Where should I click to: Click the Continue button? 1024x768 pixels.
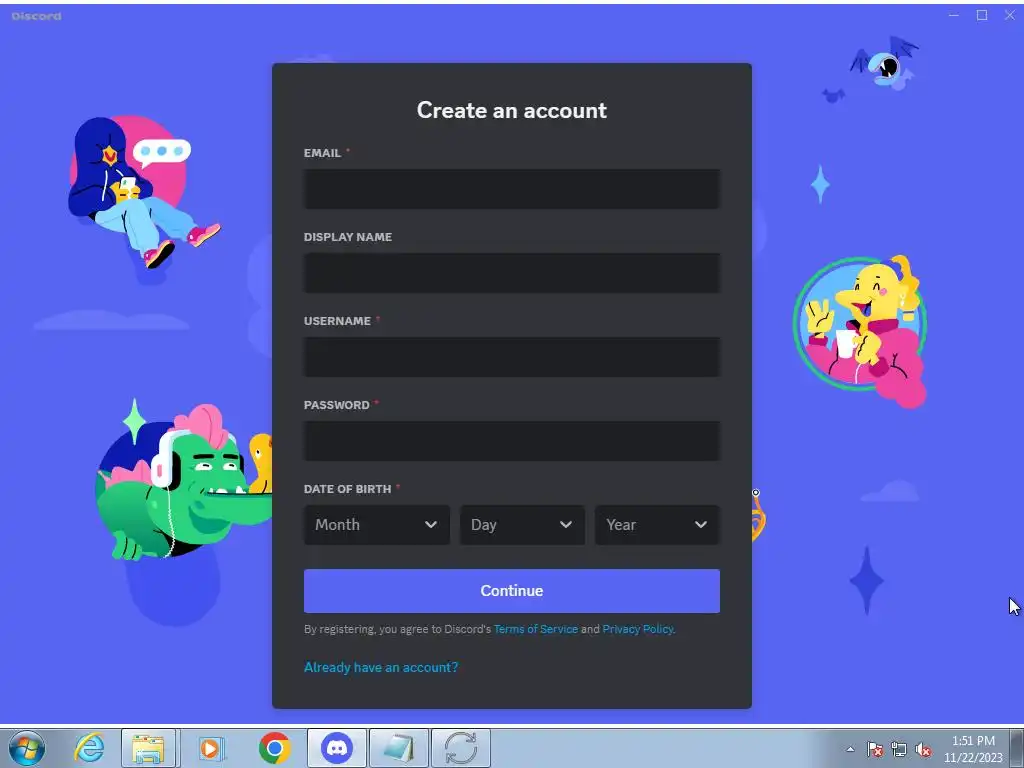tap(511, 590)
